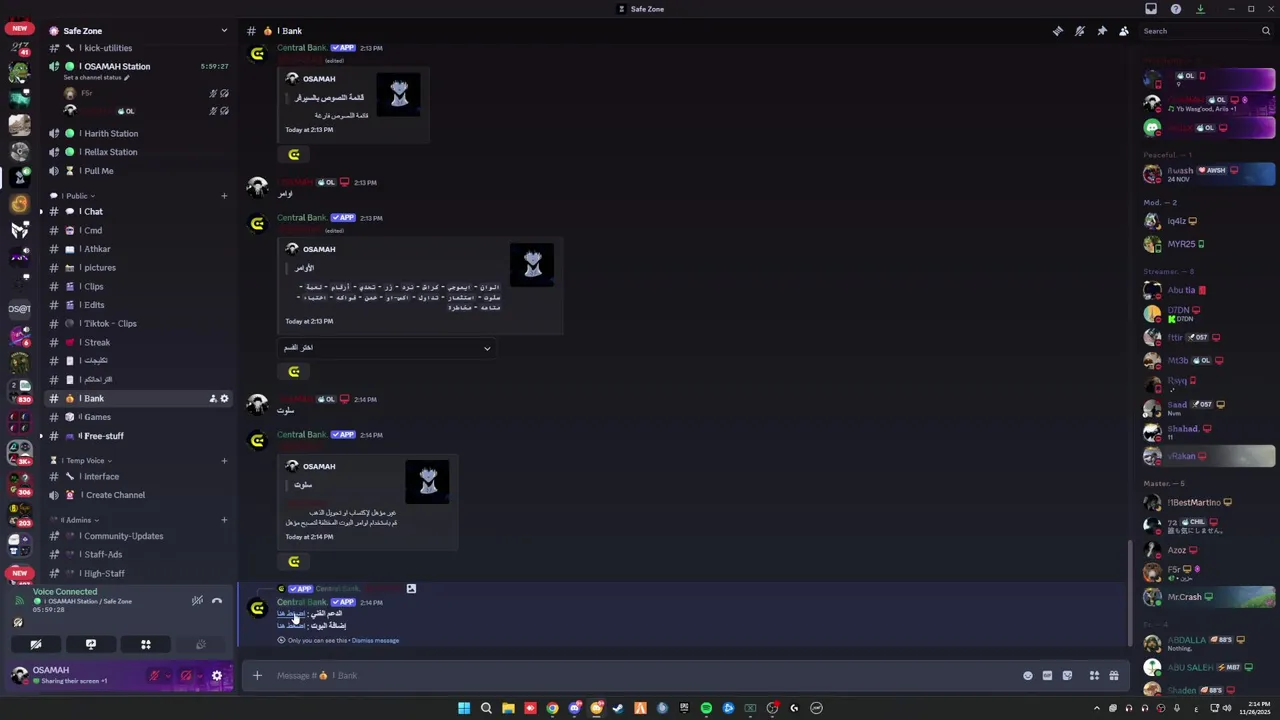
Task: Send a gift using the gift icon
Action: (x=1114, y=676)
